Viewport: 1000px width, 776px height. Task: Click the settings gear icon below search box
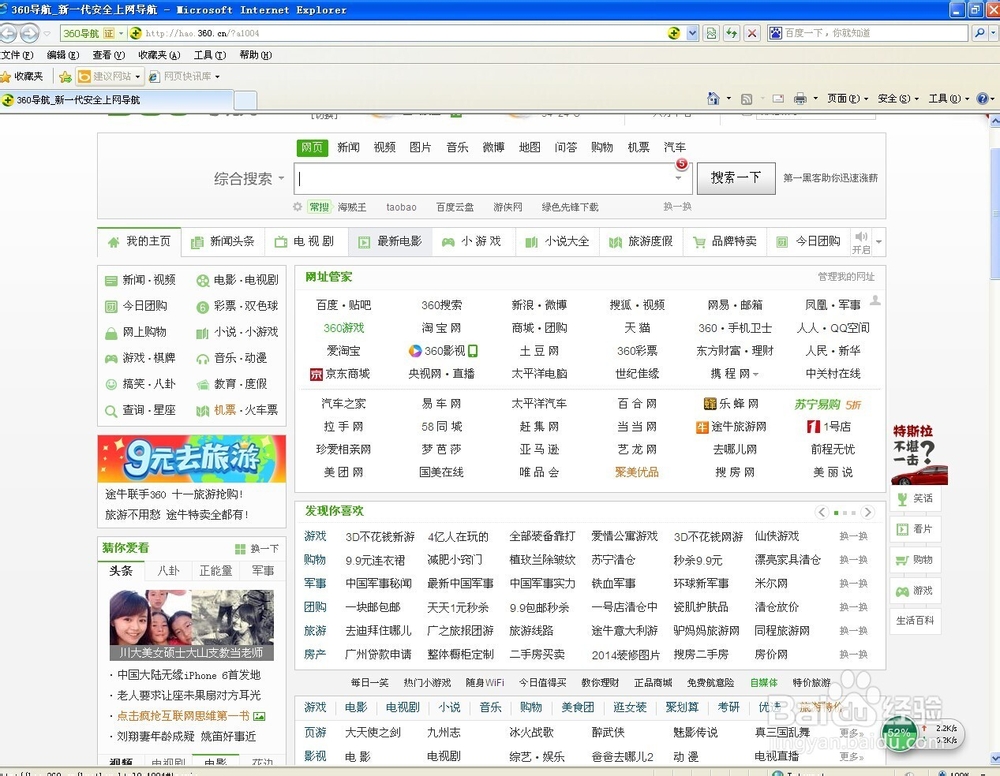[x=297, y=207]
